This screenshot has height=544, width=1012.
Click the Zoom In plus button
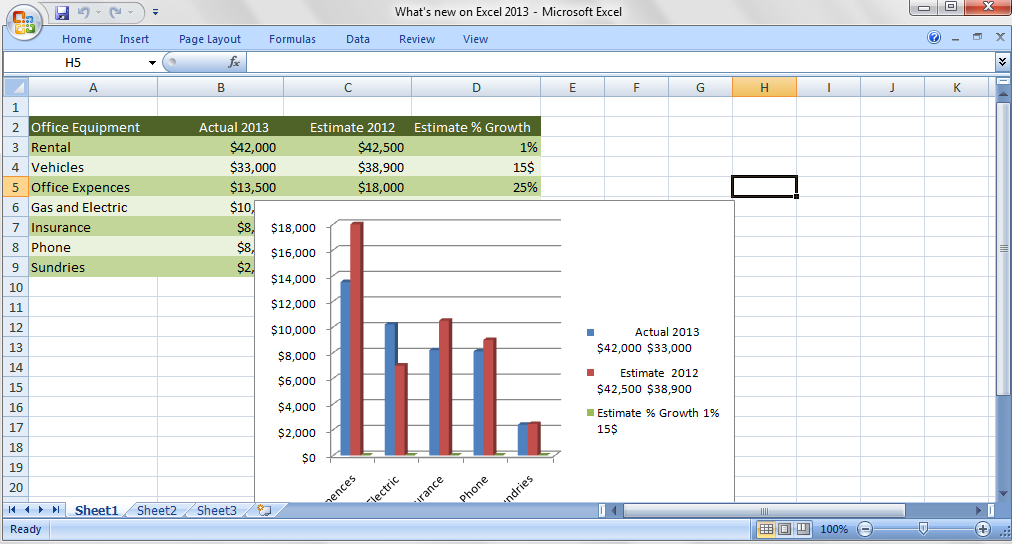click(x=983, y=529)
